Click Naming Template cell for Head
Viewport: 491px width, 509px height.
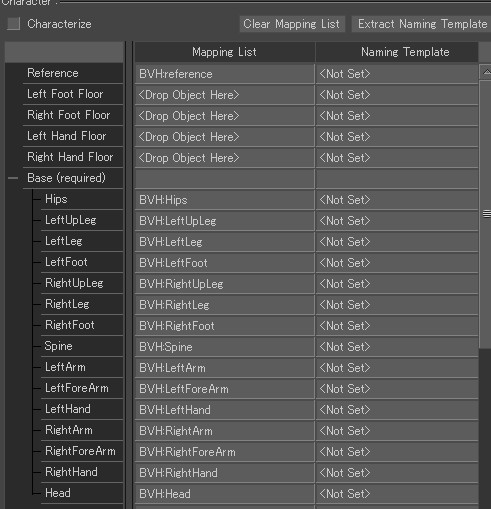click(397, 494)
